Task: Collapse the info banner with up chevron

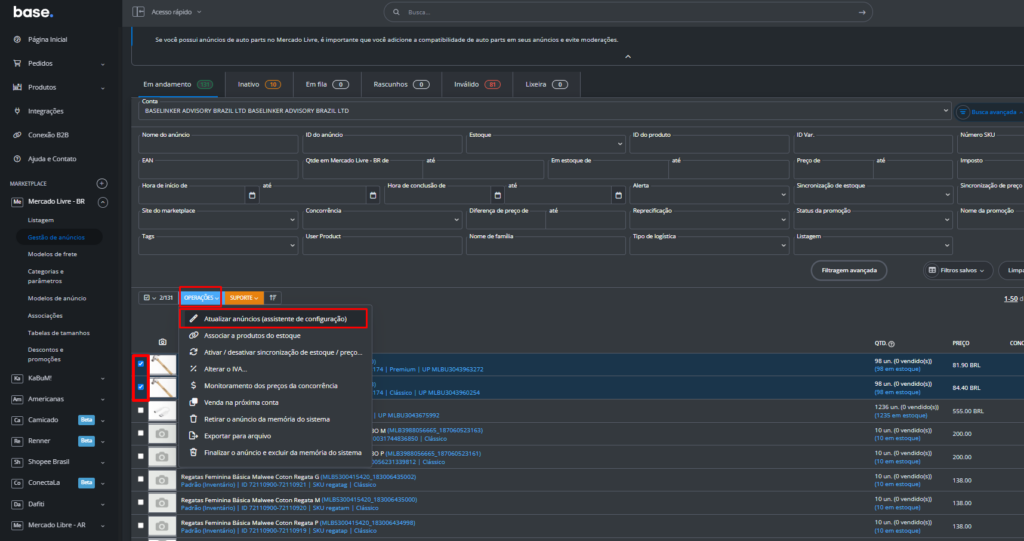Action: coord(628,57)
